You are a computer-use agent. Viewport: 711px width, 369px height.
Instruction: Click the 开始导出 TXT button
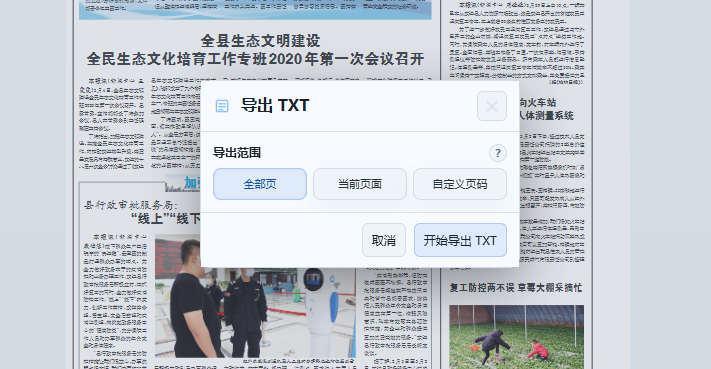click(x=460, y=240)
